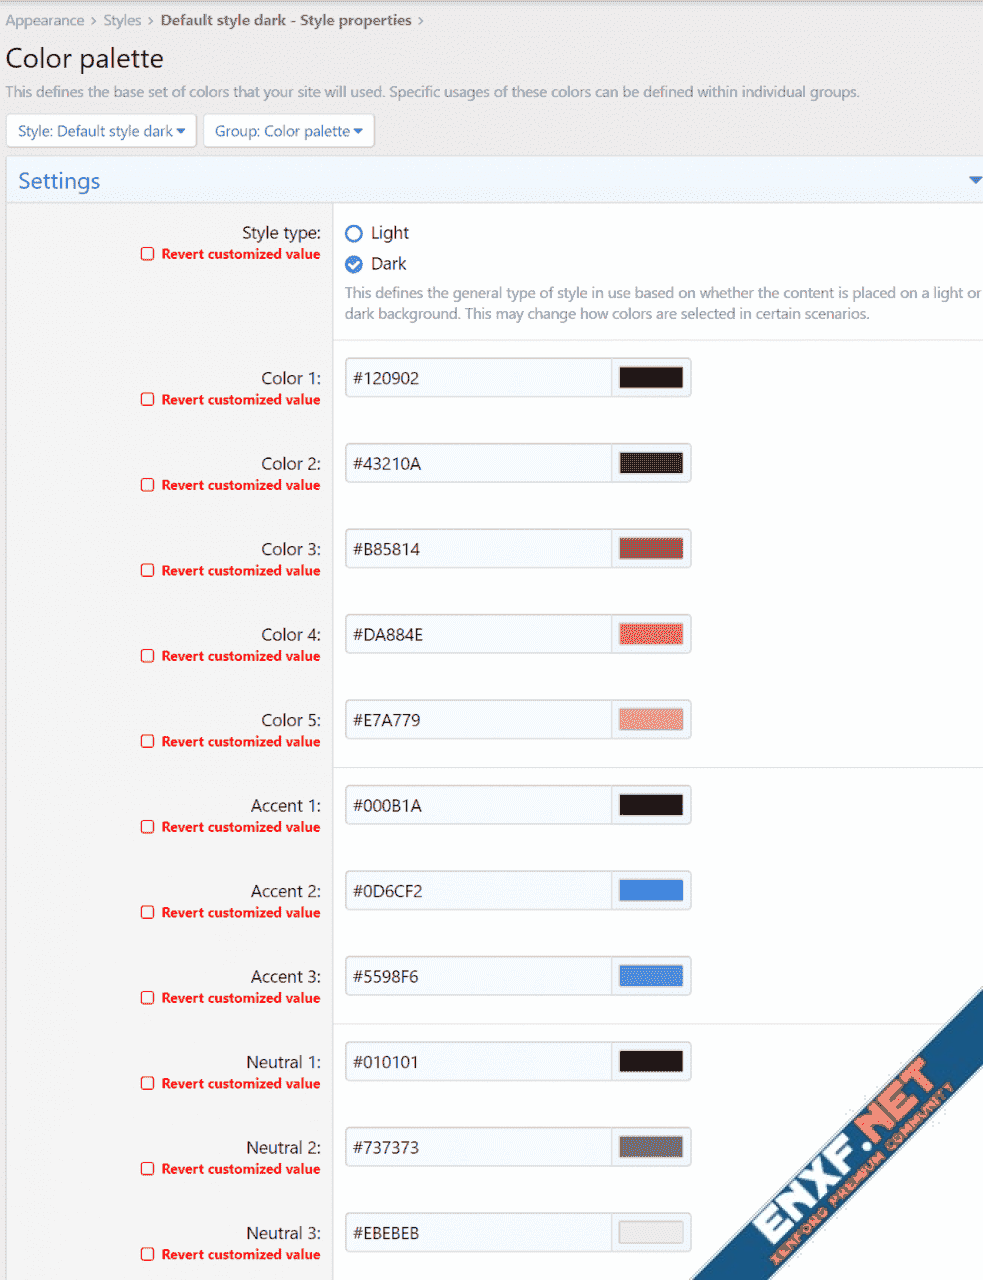
Task: Select the Light style type radio button
Action: [354, 234]
